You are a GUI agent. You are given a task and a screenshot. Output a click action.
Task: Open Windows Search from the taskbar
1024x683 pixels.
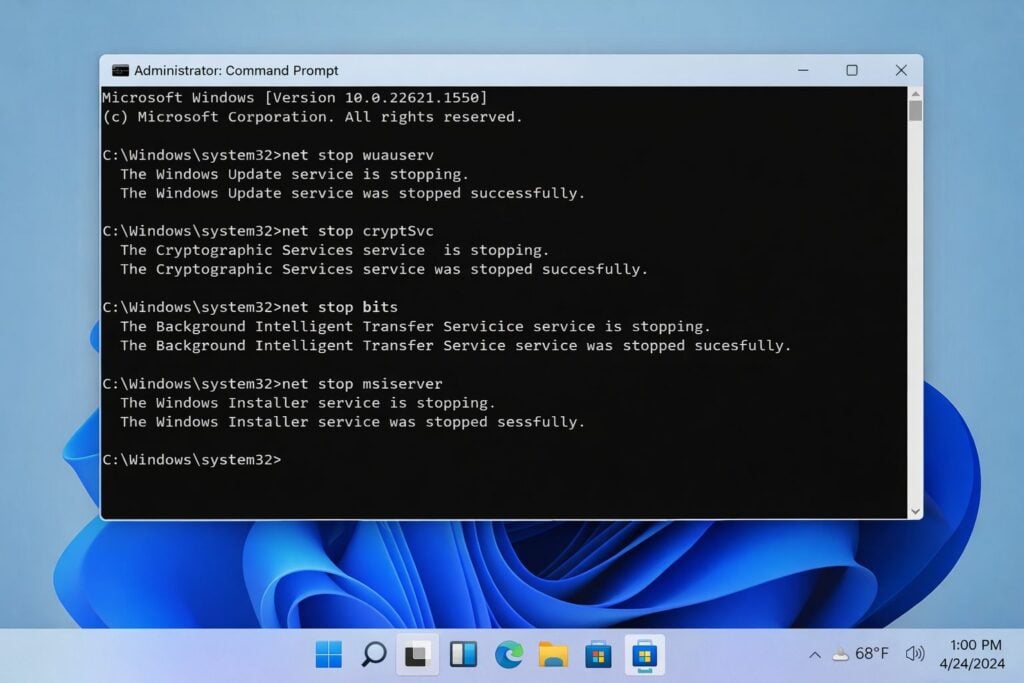(x=374, y=654)
